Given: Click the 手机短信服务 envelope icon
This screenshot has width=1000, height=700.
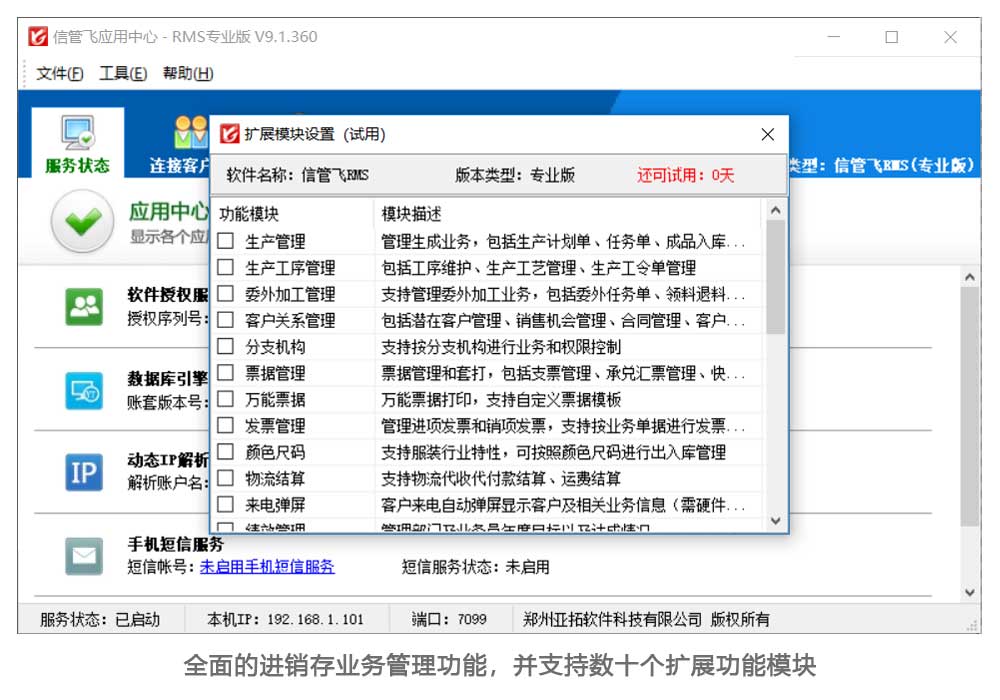Looking at the screenshot, I should coord(84,555).
